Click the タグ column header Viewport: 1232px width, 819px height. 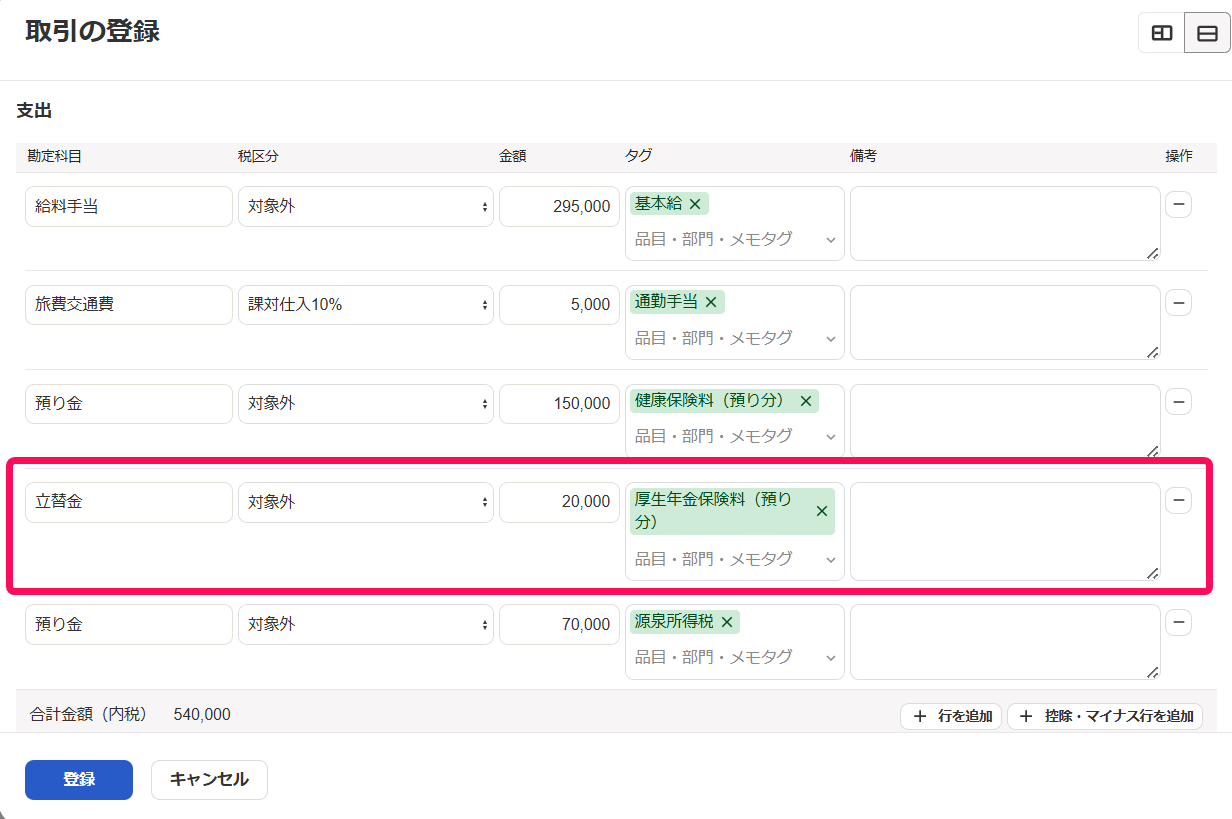(638, 156)
